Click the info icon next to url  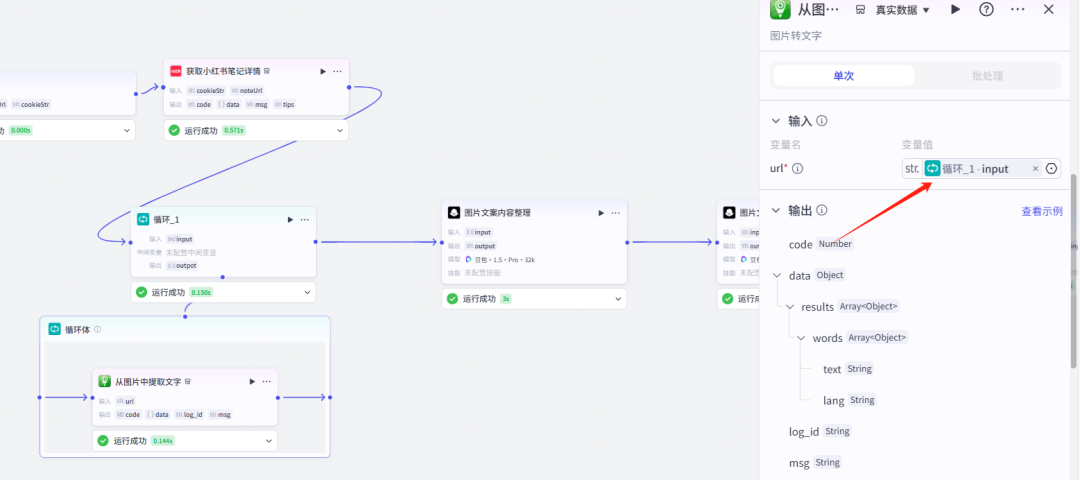pyautogui.click(x=798, y=168)
